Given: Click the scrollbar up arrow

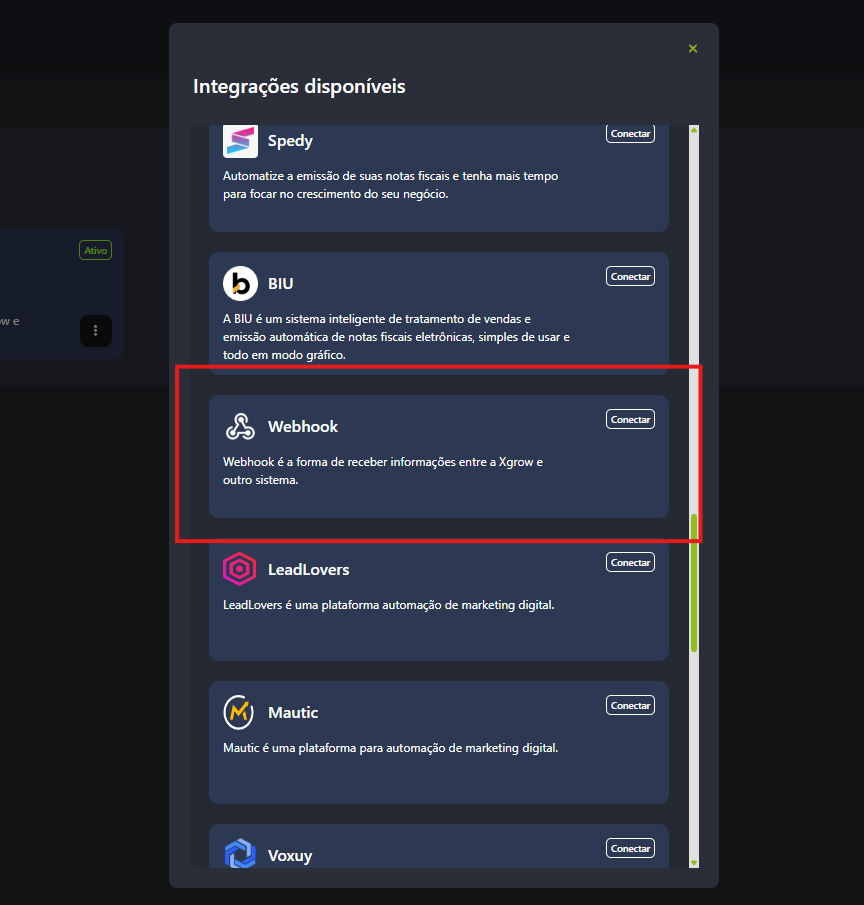Looking at the screenshot, I should (x=694, y=130).
